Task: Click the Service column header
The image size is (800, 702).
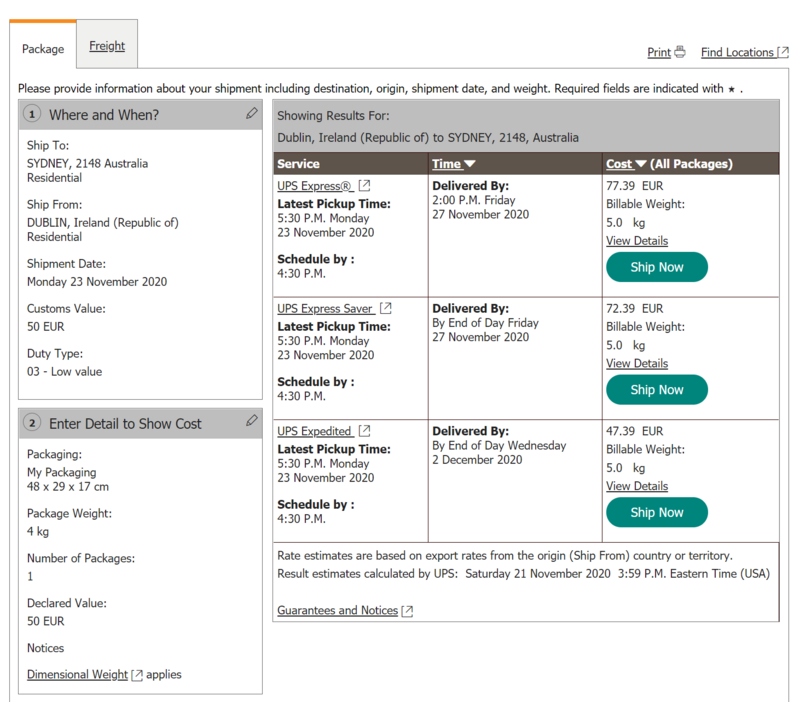Action: tap(298, 164)
